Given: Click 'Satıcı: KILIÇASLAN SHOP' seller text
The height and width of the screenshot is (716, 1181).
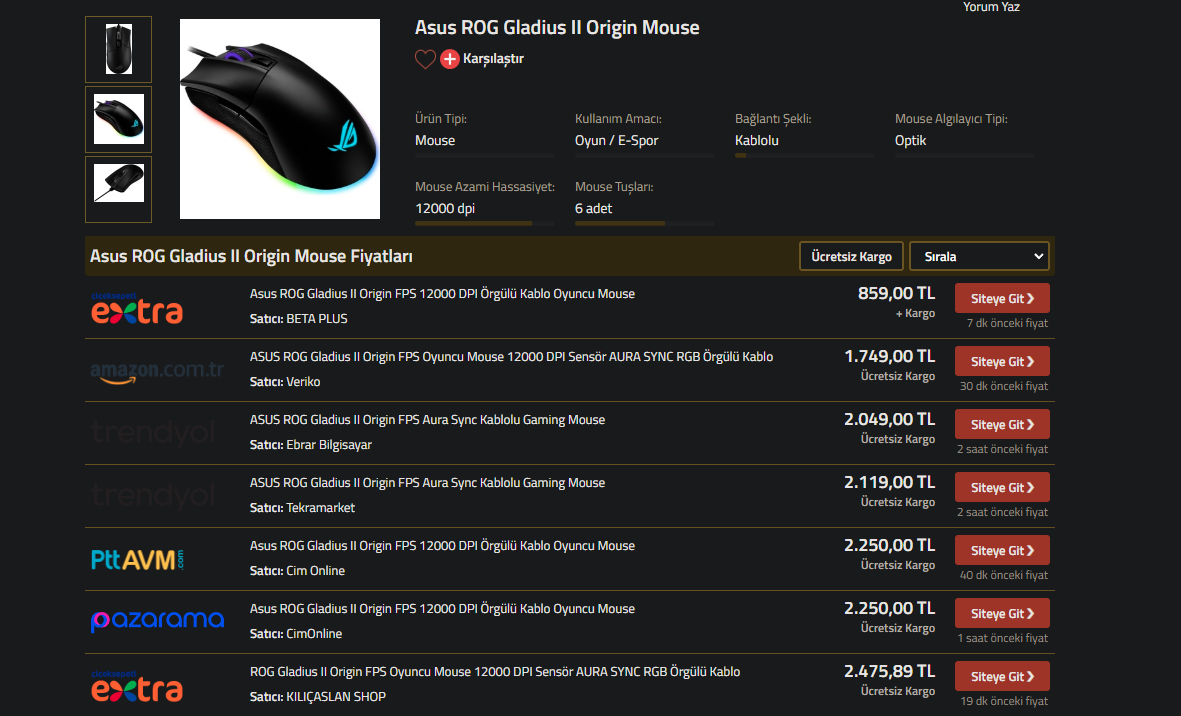Looking at the screenshot, I should click(x=318, y=697).
